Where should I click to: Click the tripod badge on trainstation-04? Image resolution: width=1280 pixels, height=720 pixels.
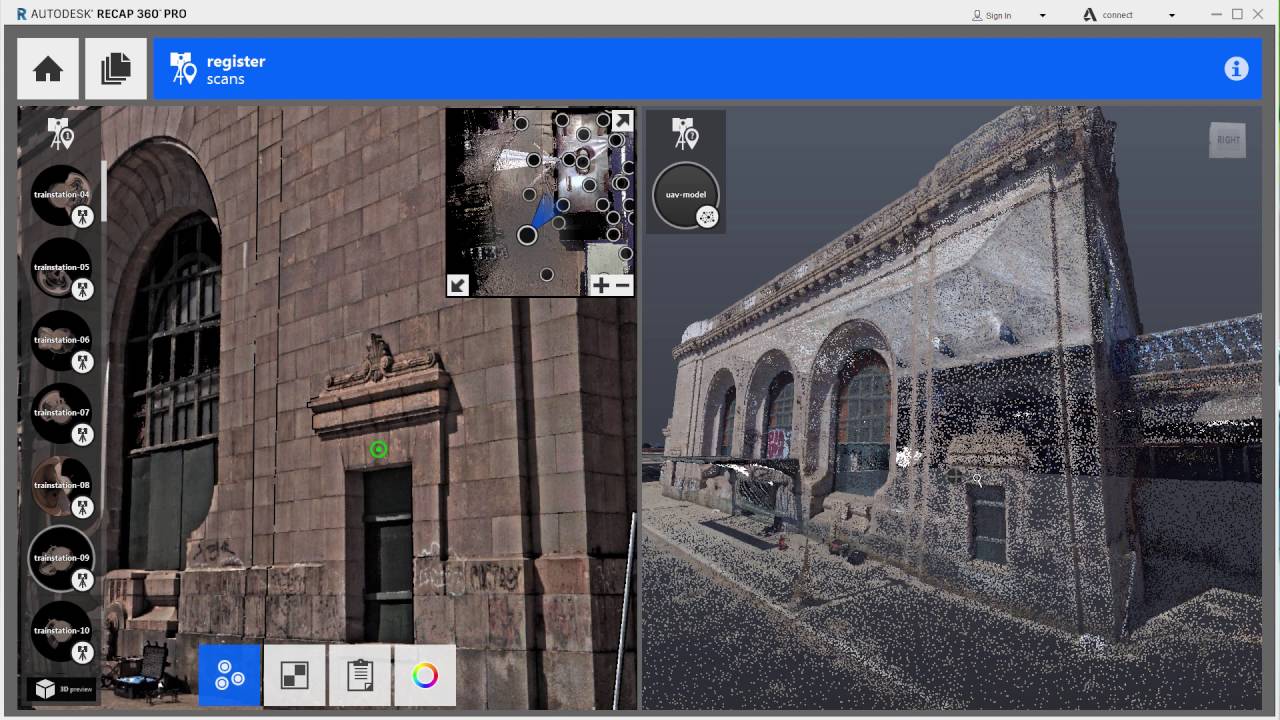(x=83, y=216)
